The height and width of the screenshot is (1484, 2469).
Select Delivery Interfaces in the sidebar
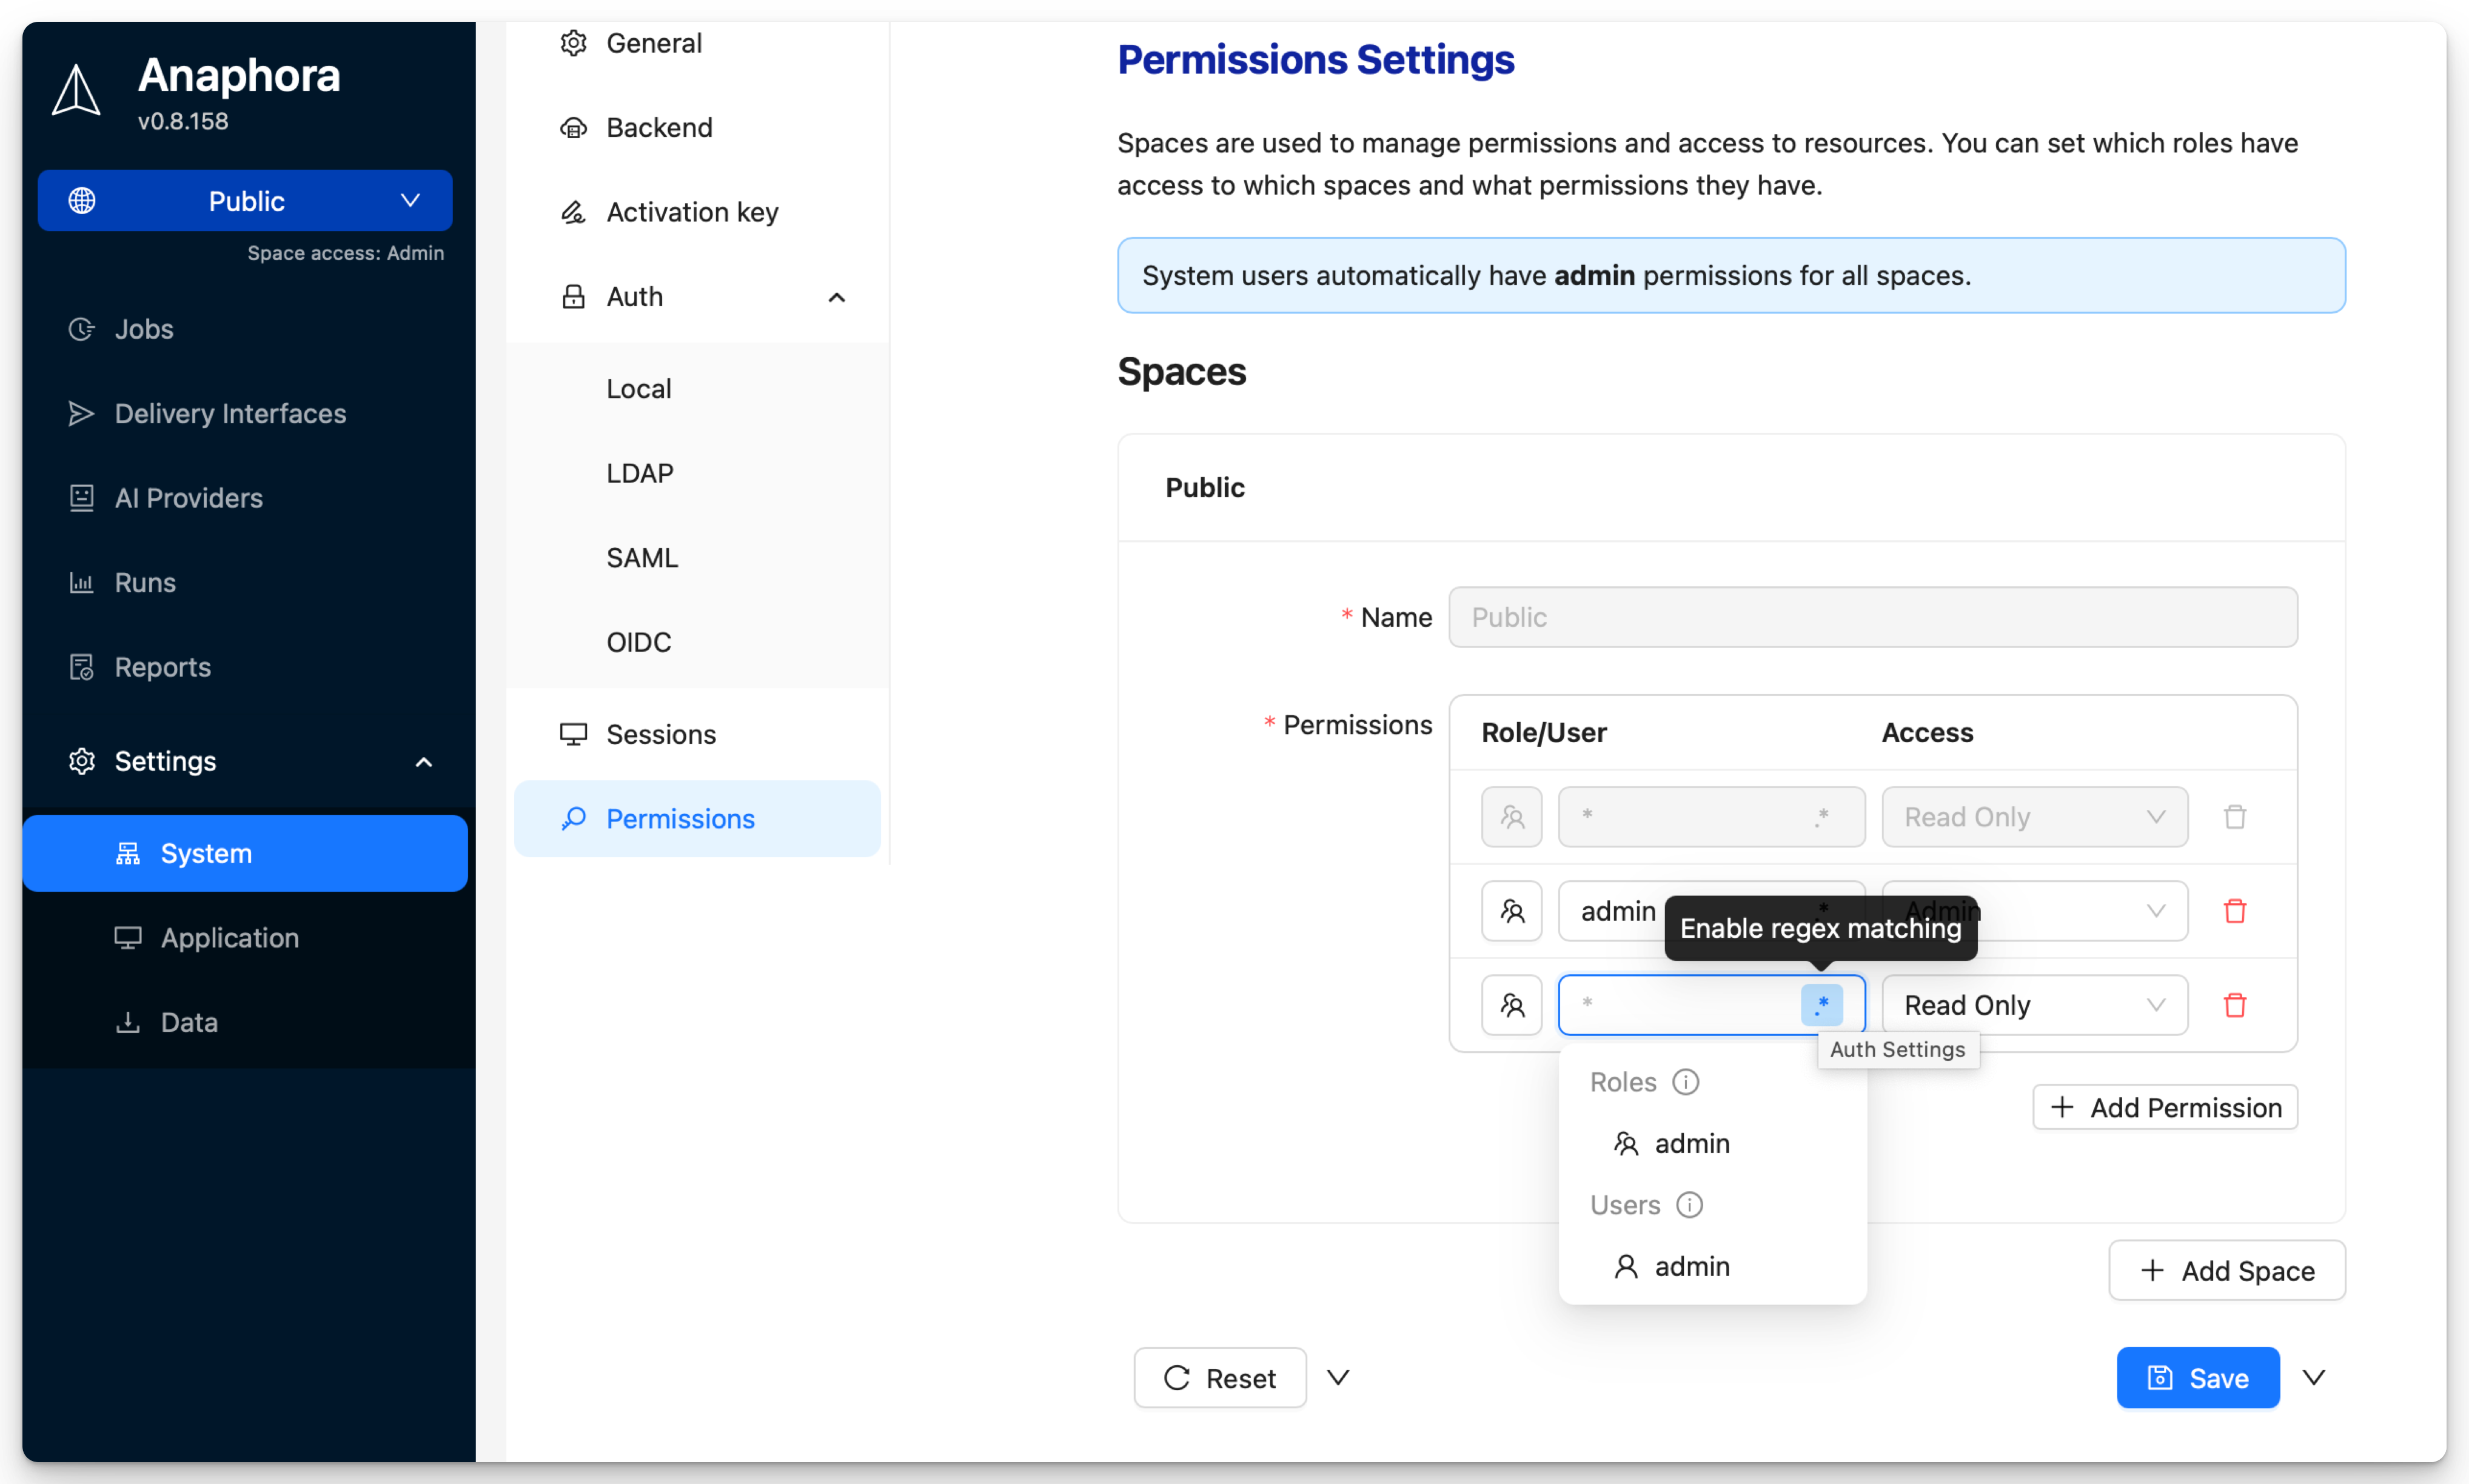tap(229, 413)
